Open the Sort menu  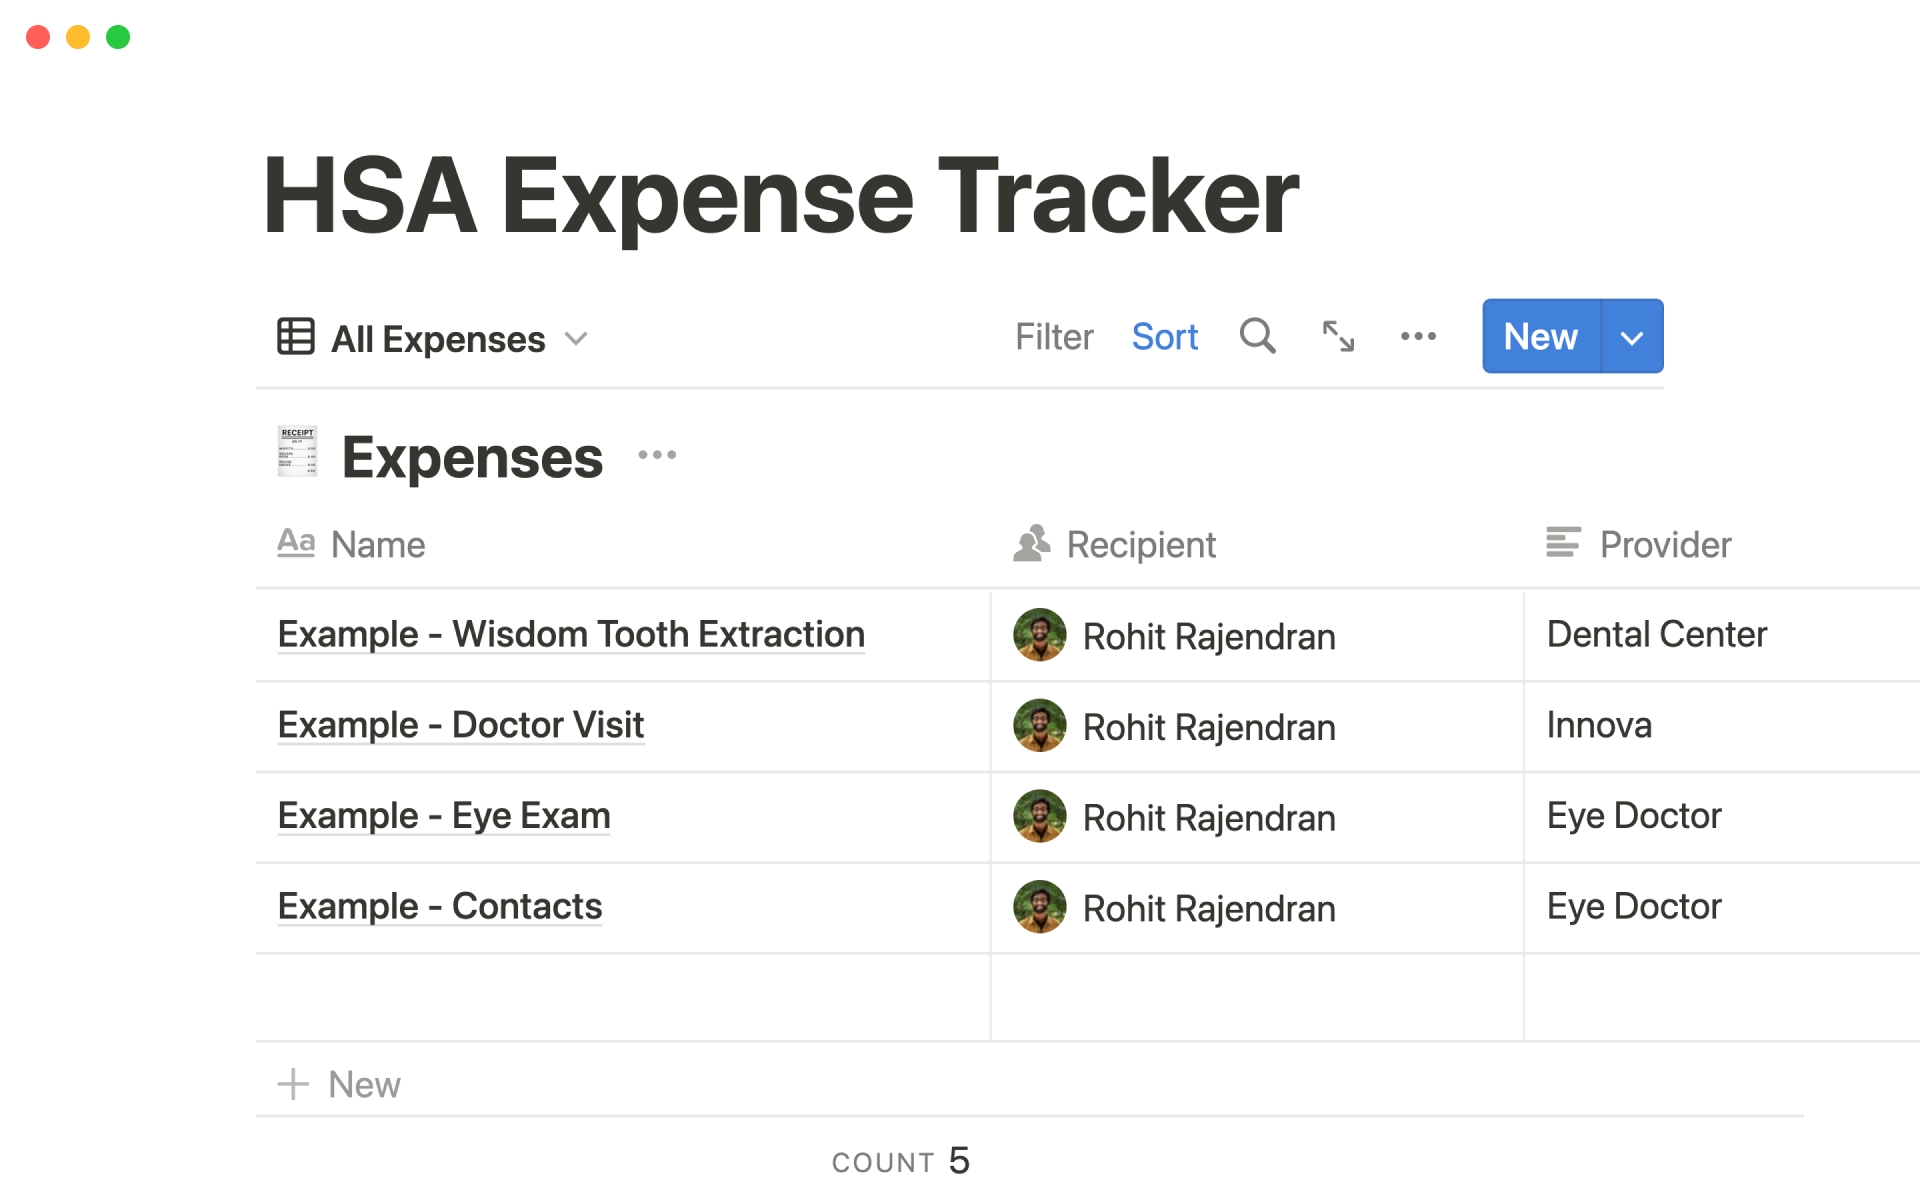coord(1164,336)
